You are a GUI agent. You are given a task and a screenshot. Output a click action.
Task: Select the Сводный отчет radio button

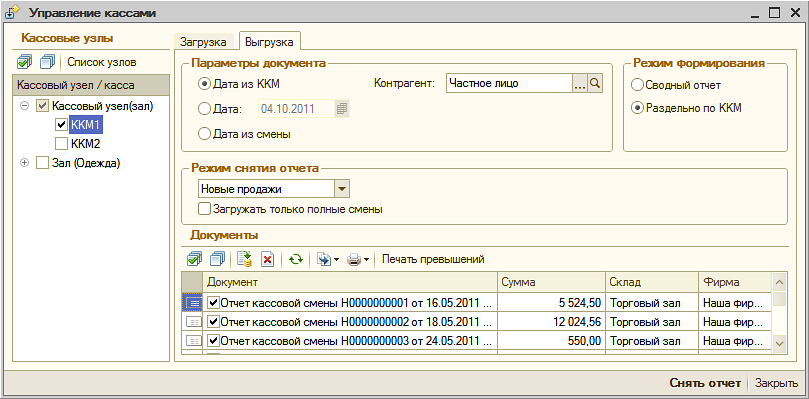click(x=638, y=85)
